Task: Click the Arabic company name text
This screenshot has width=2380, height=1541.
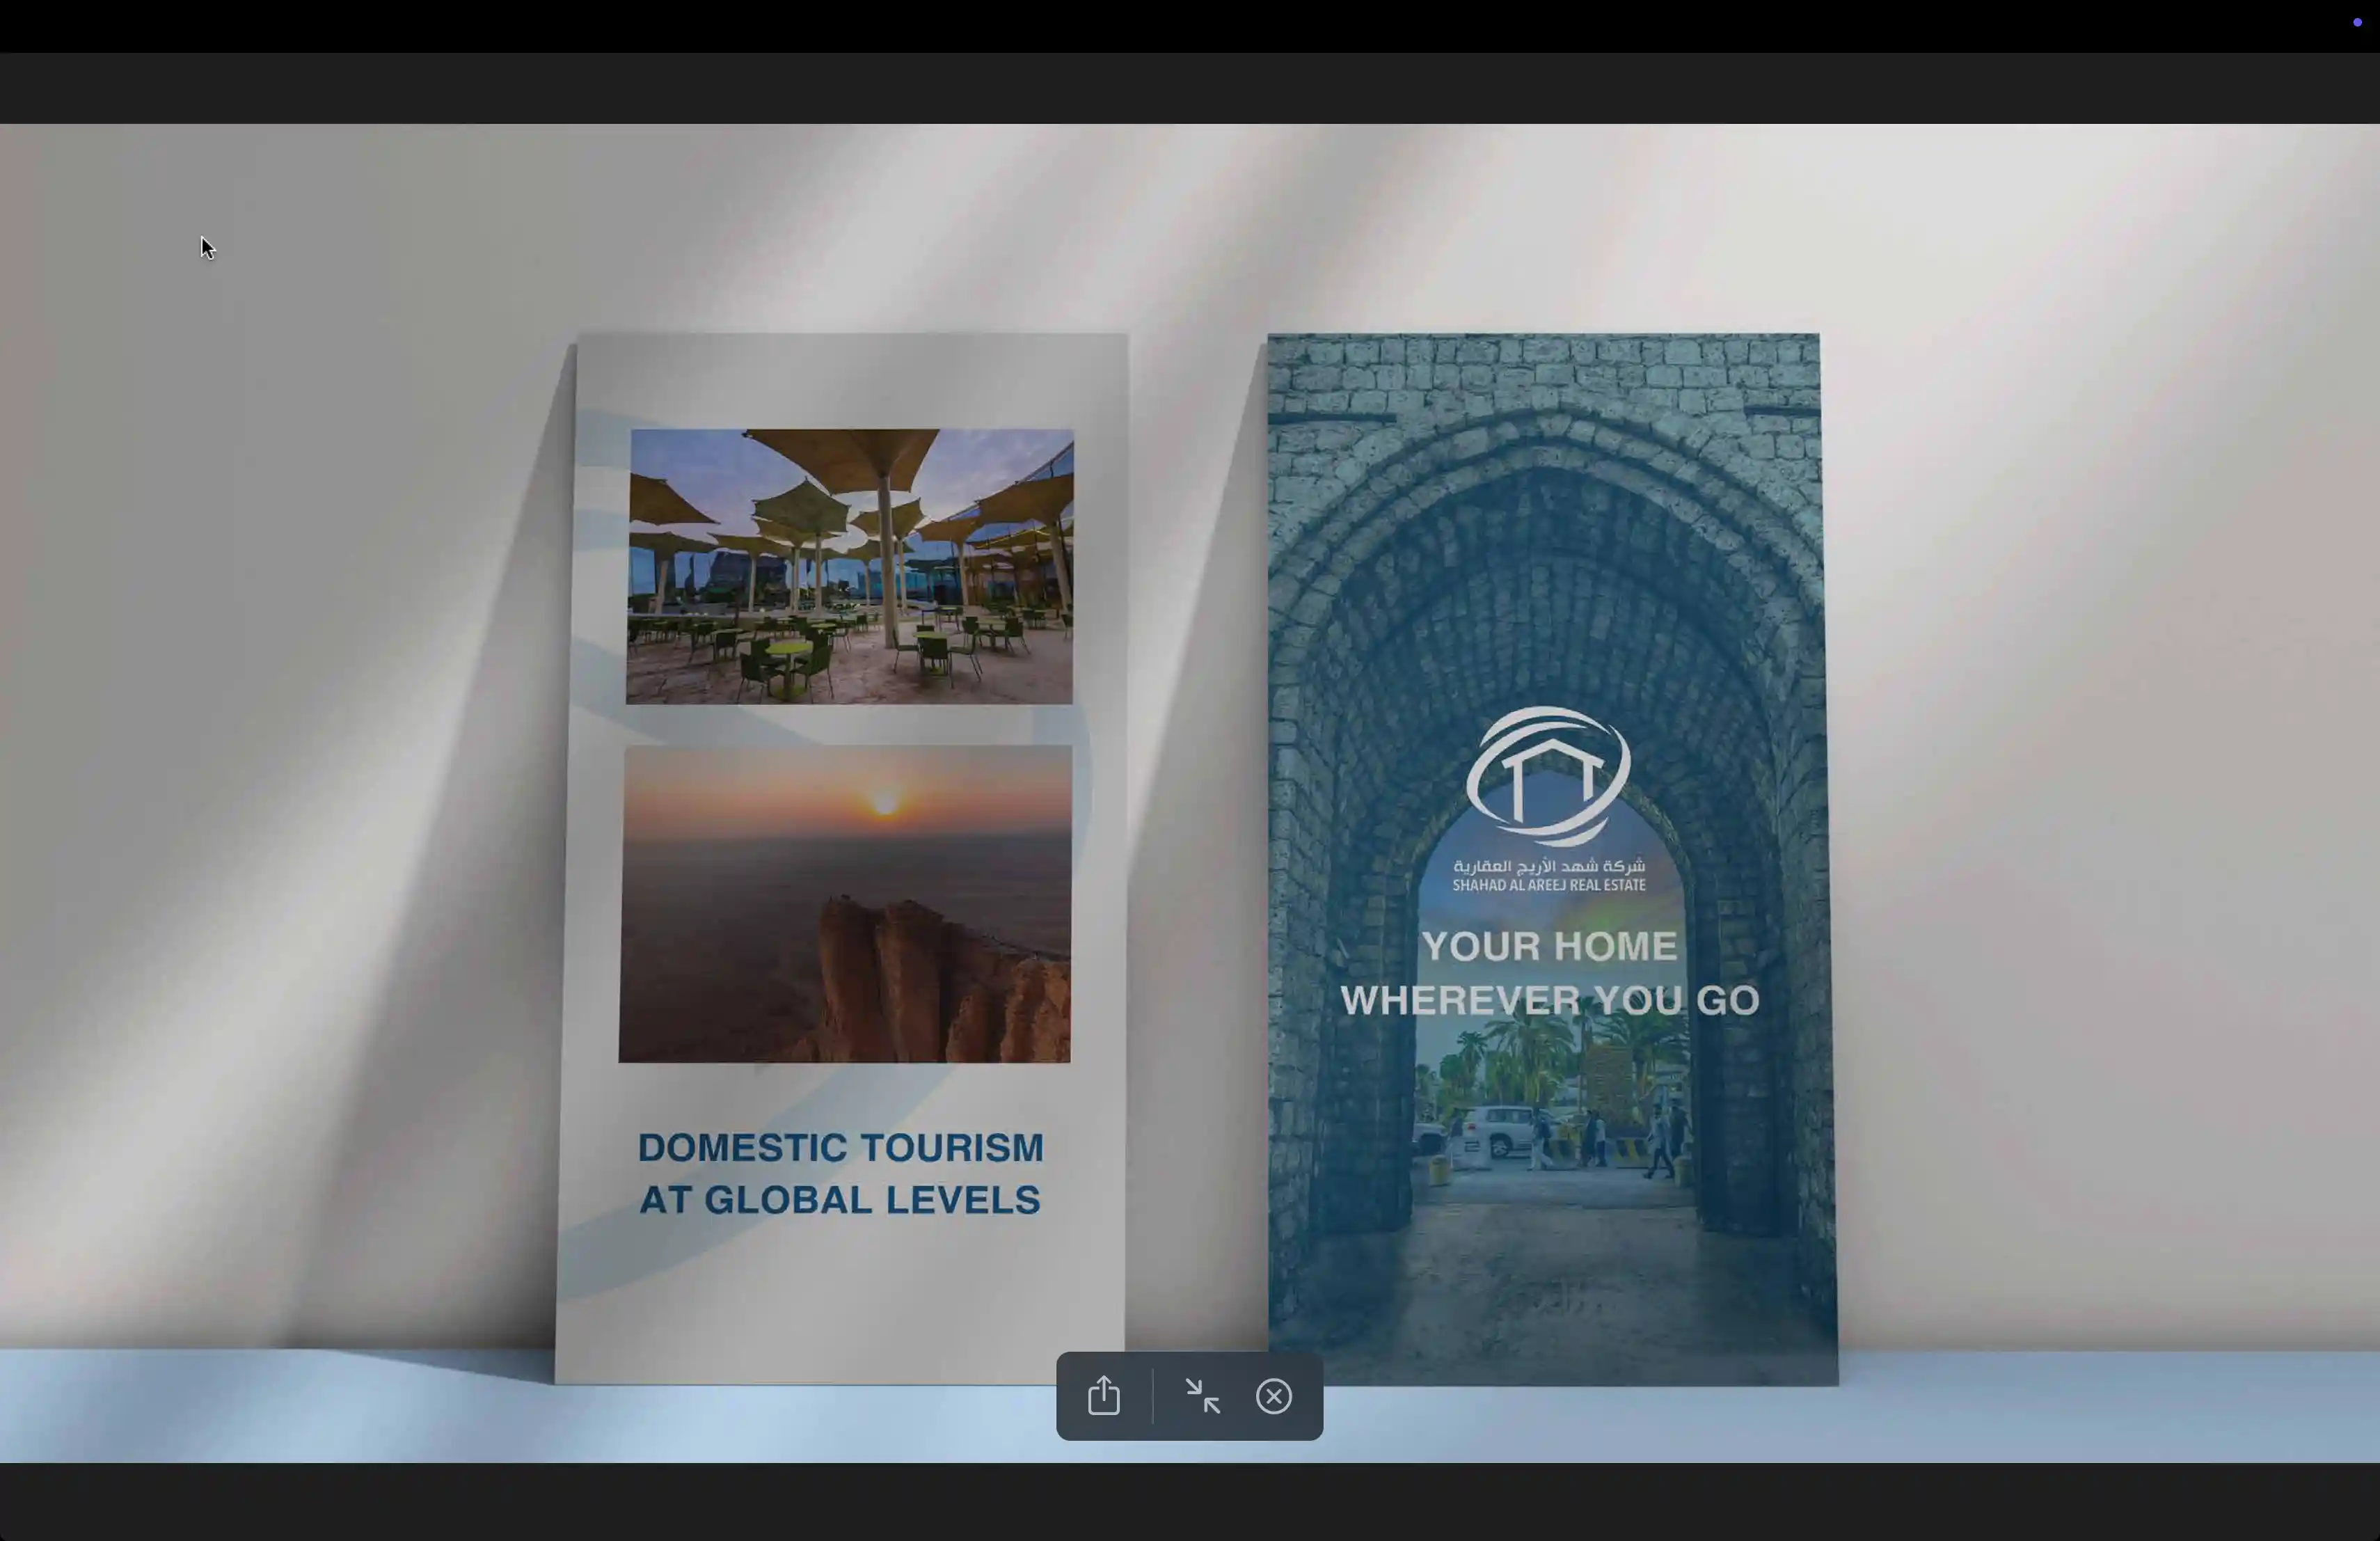Action: (x=1548, y=865)
